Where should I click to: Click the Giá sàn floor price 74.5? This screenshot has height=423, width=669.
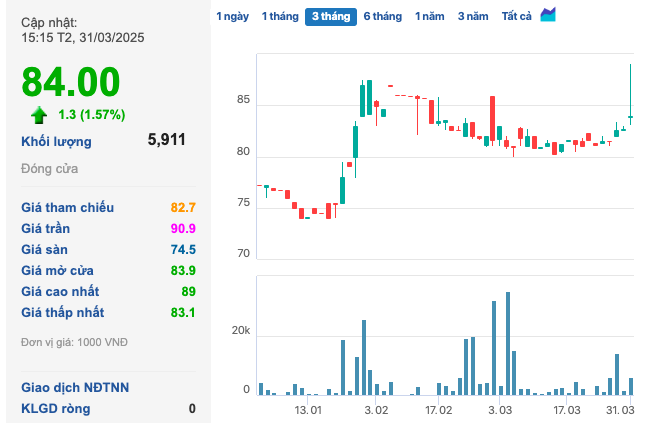tap(183, 249)
